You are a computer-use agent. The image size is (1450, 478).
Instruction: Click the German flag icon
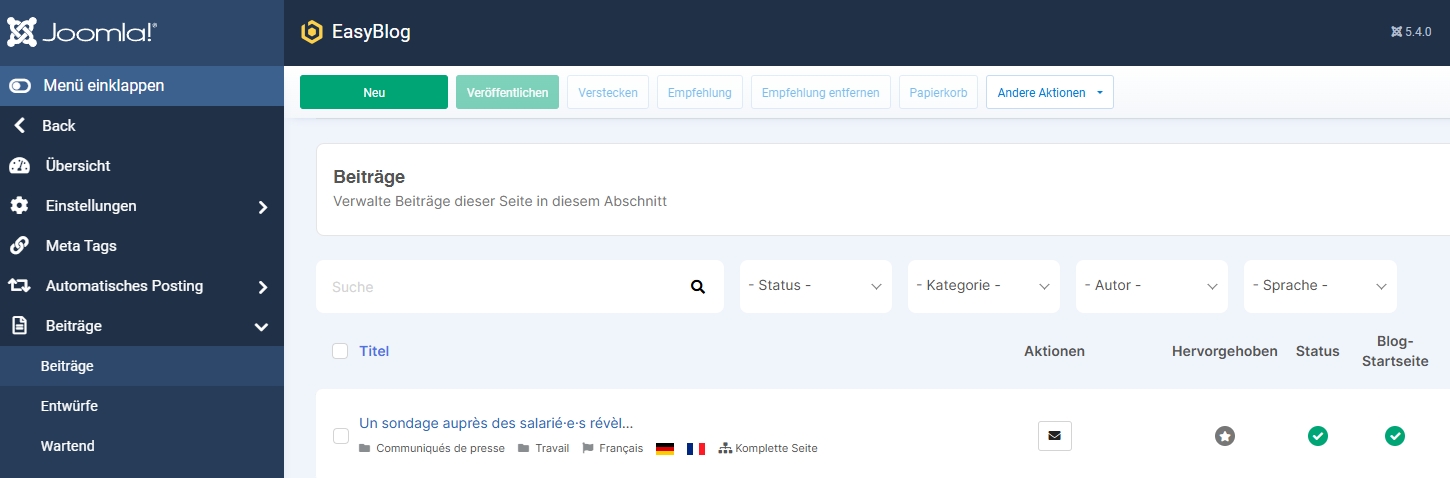point(665,449)
